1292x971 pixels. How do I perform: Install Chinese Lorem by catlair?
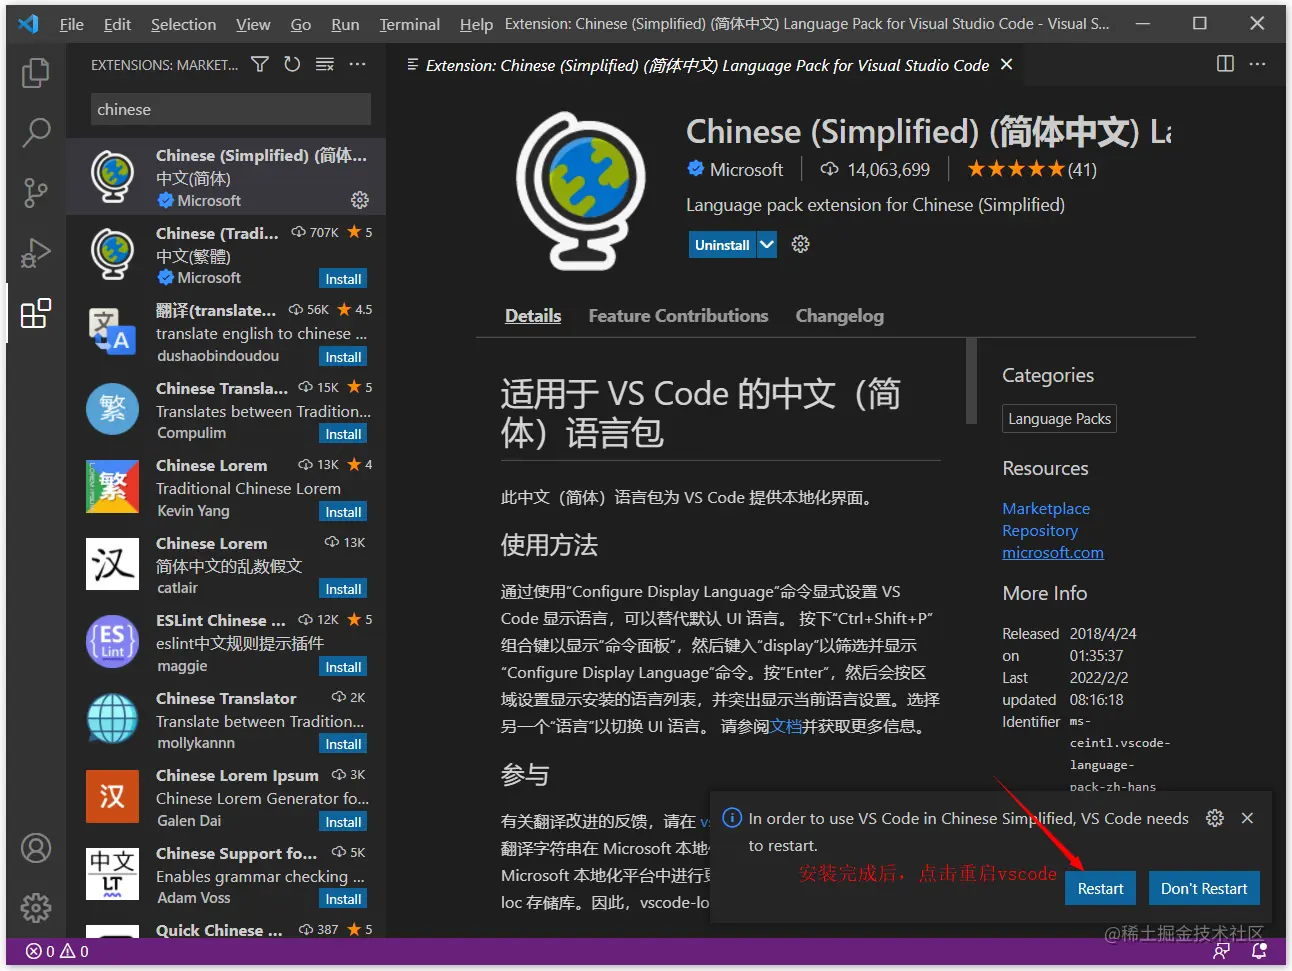coord(343,589)
